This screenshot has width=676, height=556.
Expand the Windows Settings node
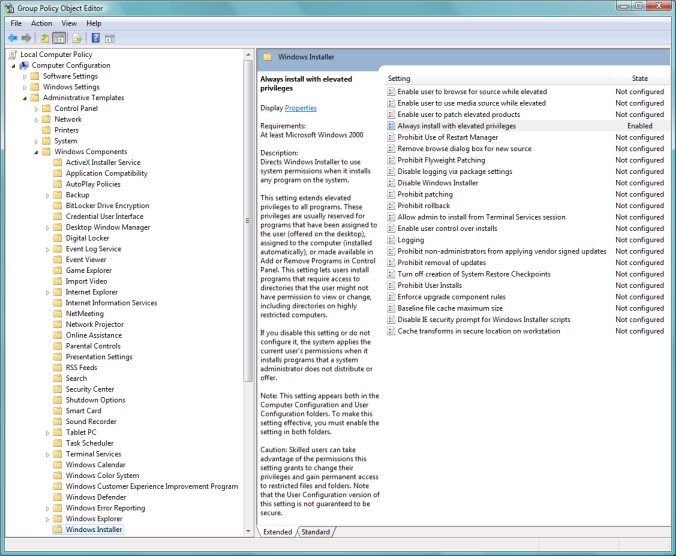tap(25, 87)
